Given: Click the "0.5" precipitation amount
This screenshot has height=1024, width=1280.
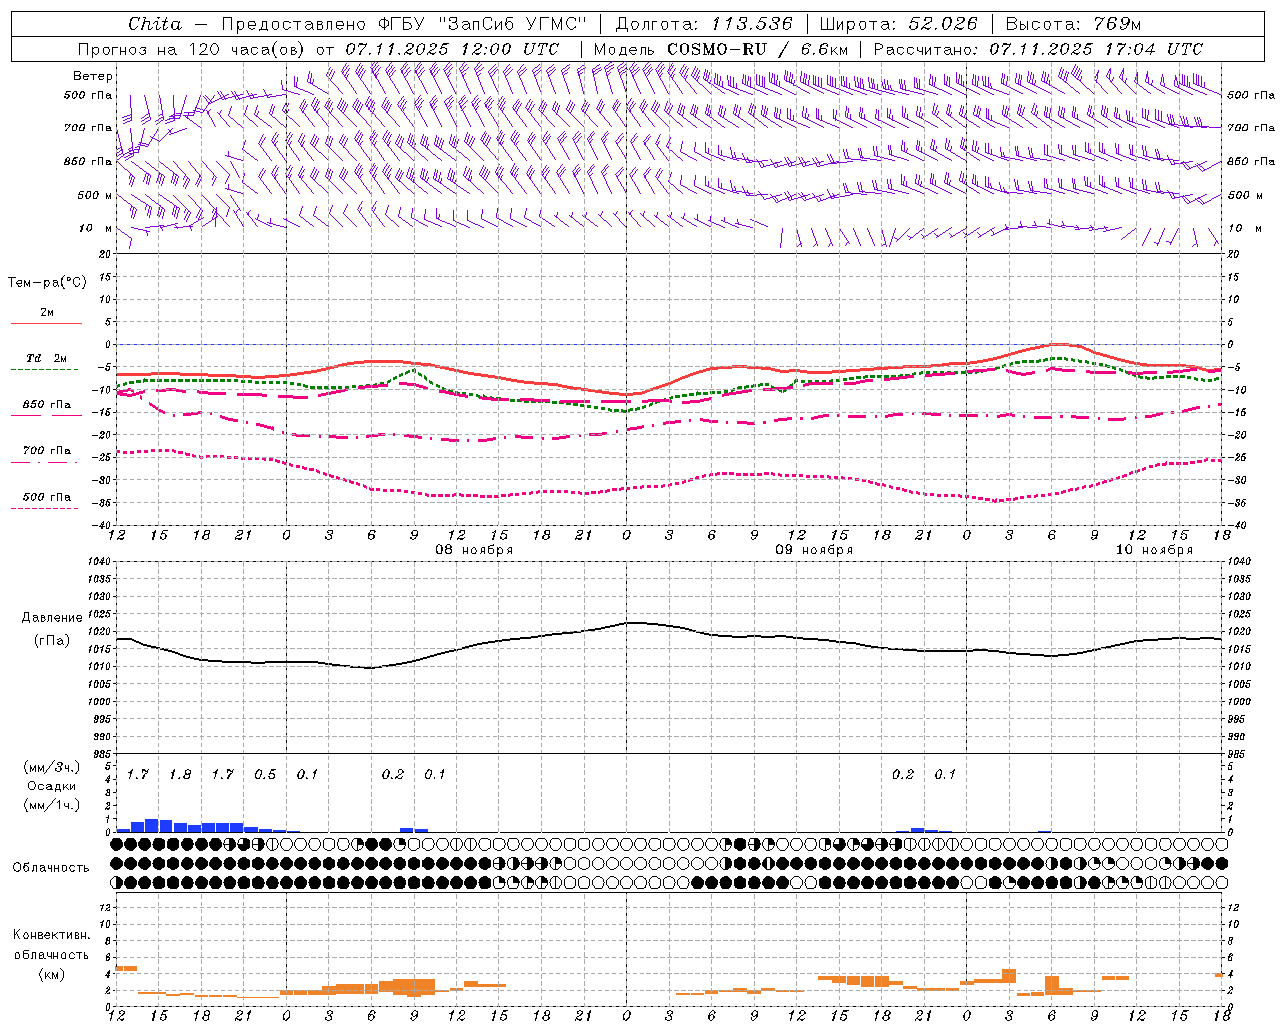Looking at the screenshot, I should click(265, 774).
